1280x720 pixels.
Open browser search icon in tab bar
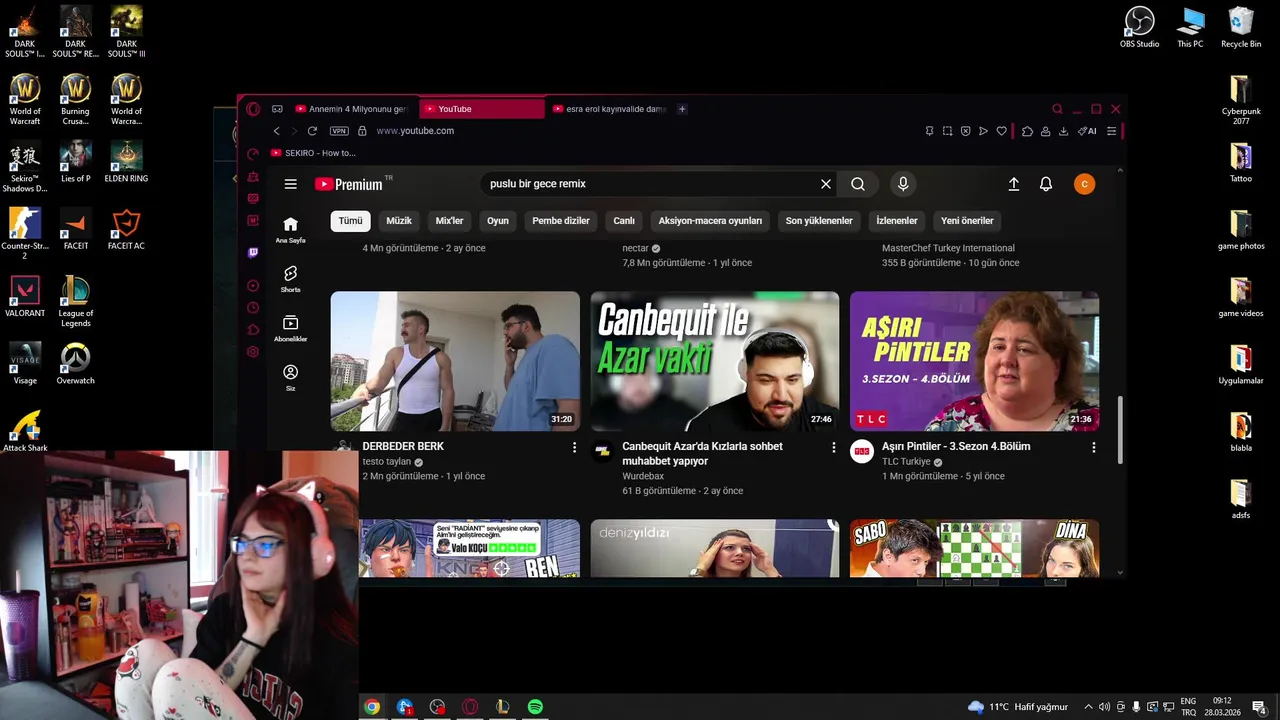(x=1057, y=109)
